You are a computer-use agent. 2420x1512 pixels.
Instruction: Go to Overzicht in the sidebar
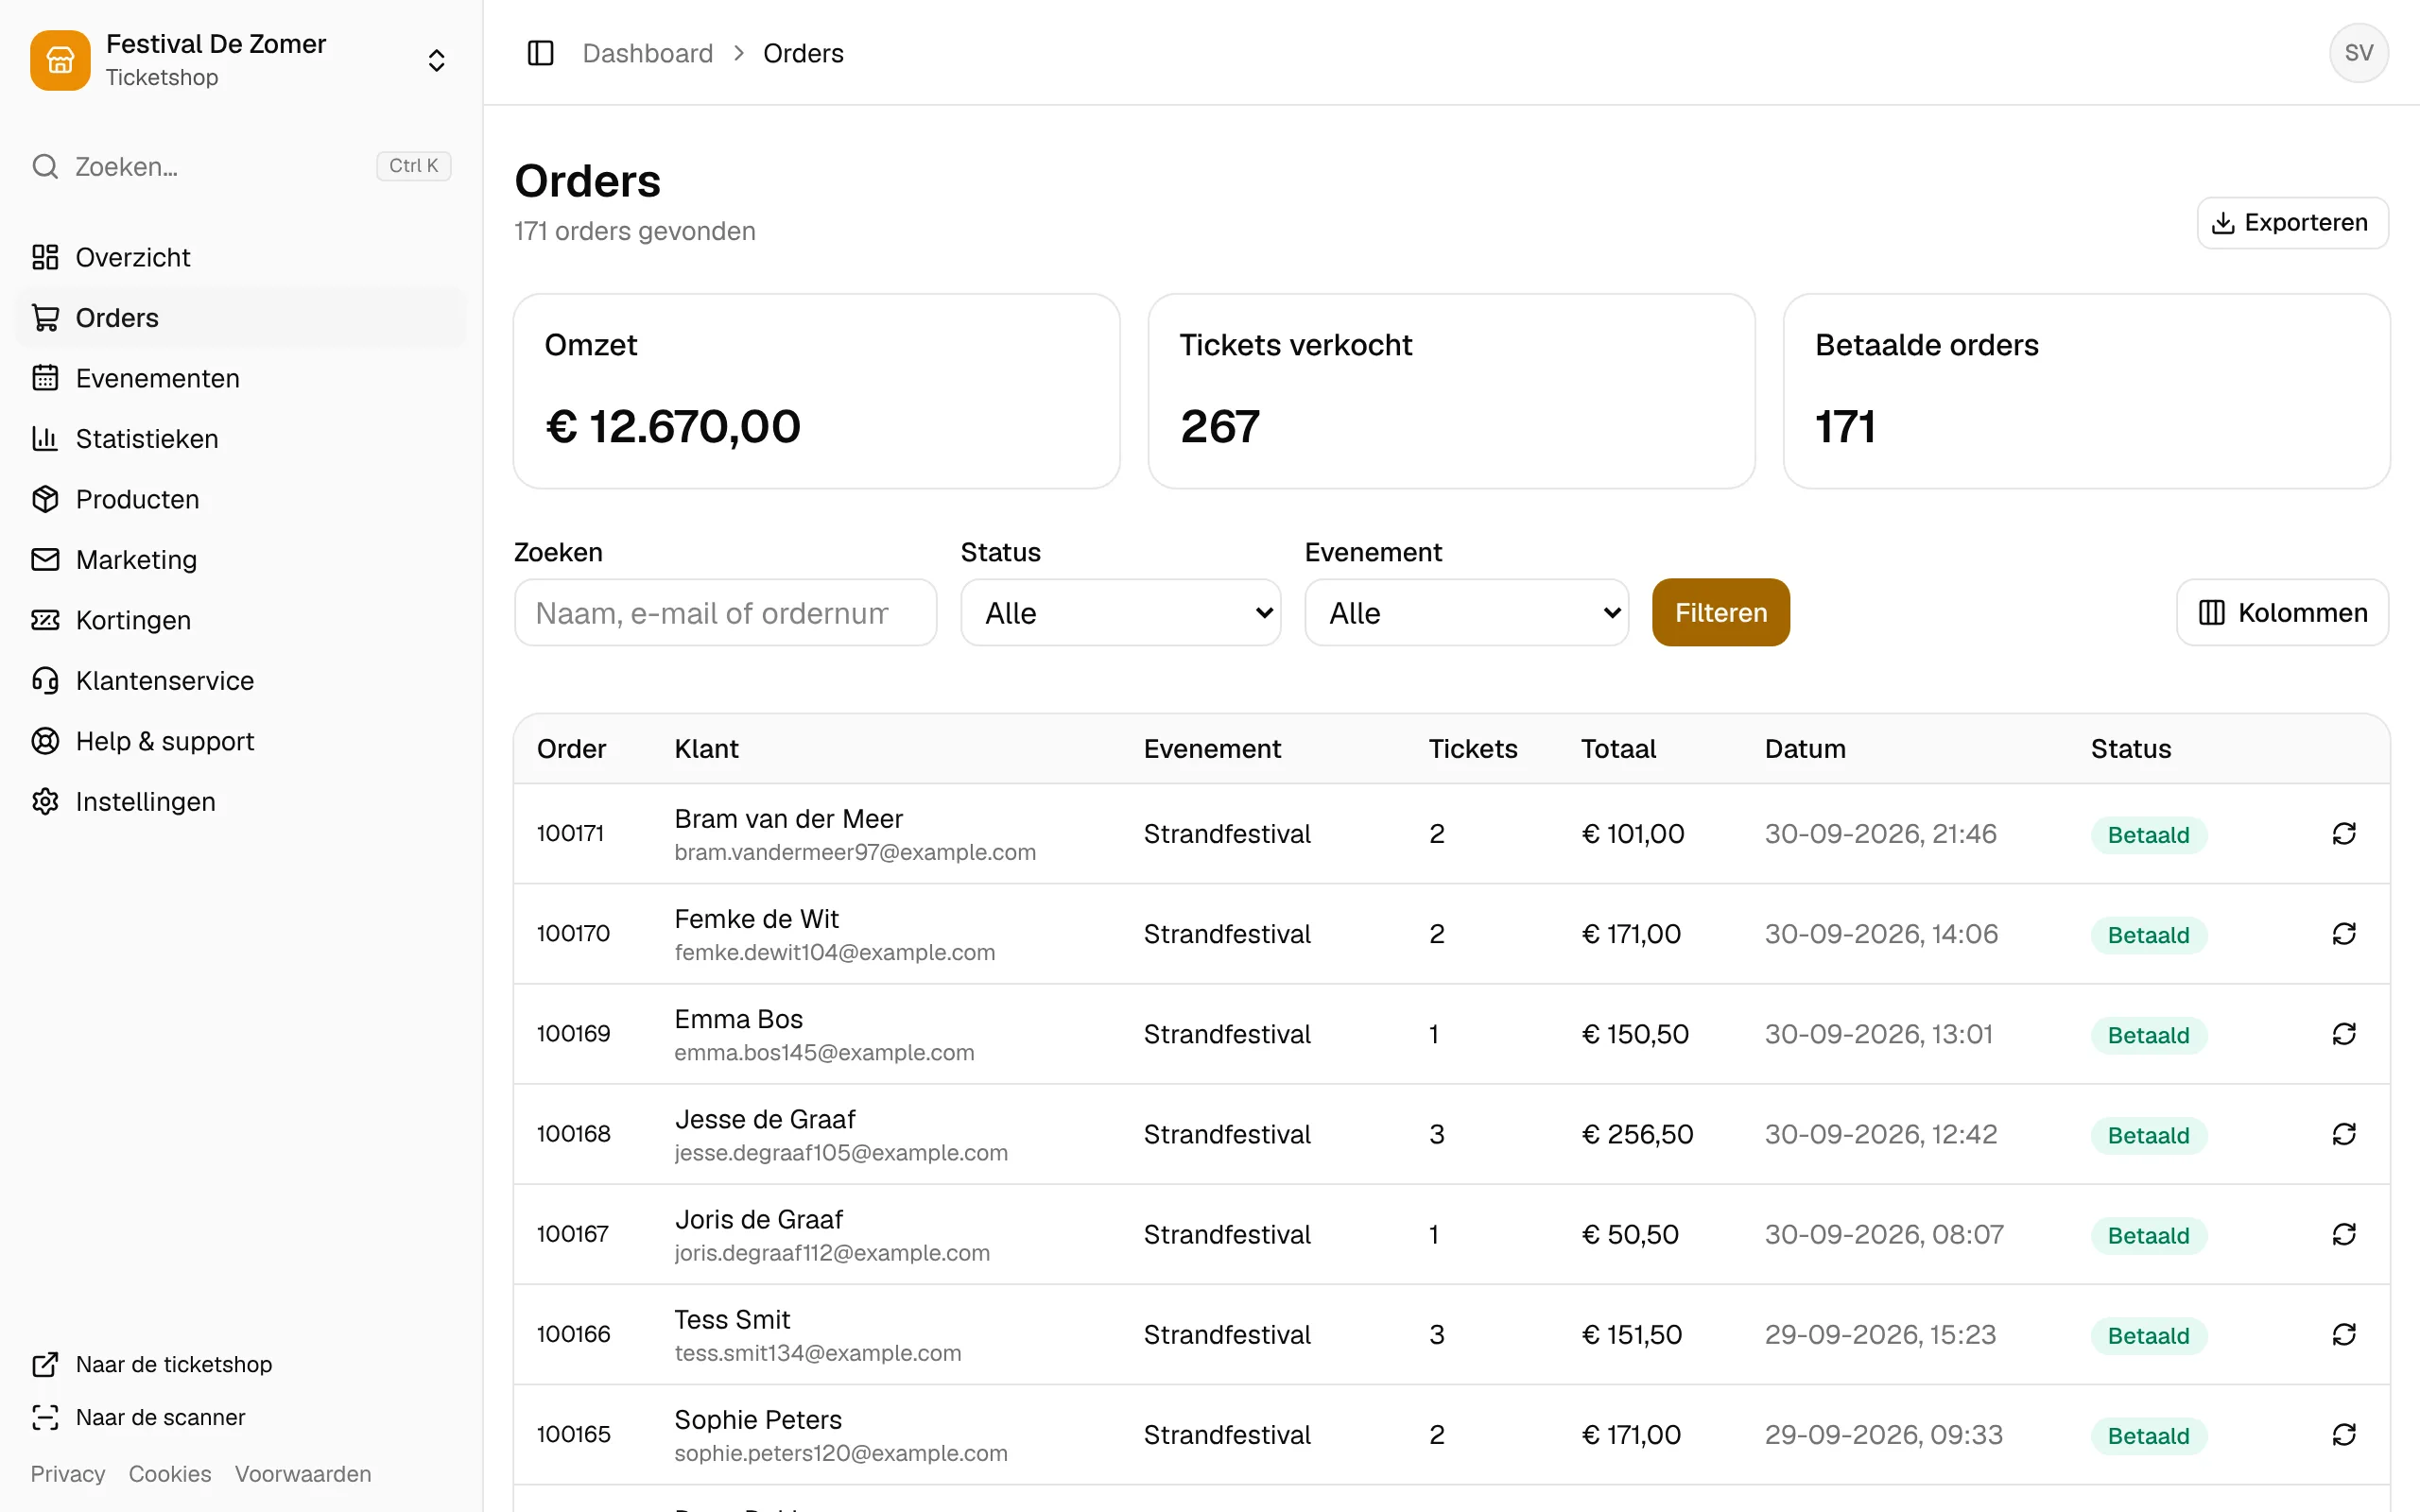pos(241,257)
